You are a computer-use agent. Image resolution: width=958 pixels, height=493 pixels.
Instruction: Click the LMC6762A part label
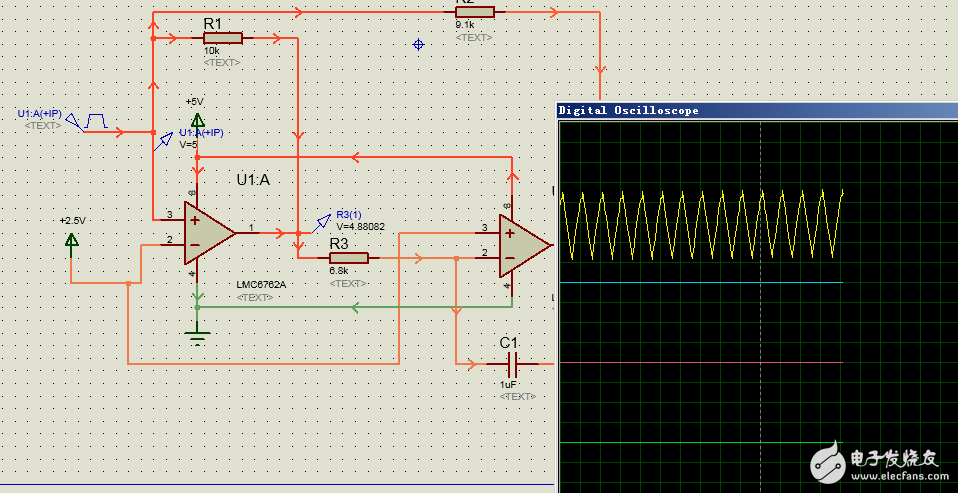point(261,284)
